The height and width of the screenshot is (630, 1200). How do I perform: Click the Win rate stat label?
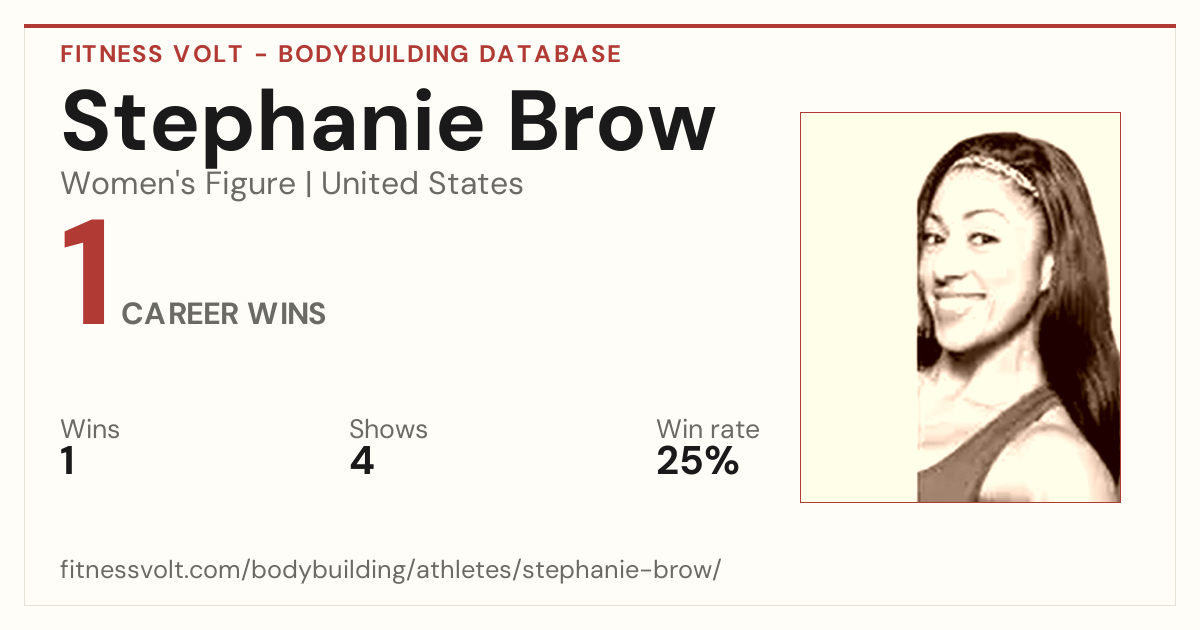[x=708, y=430]
